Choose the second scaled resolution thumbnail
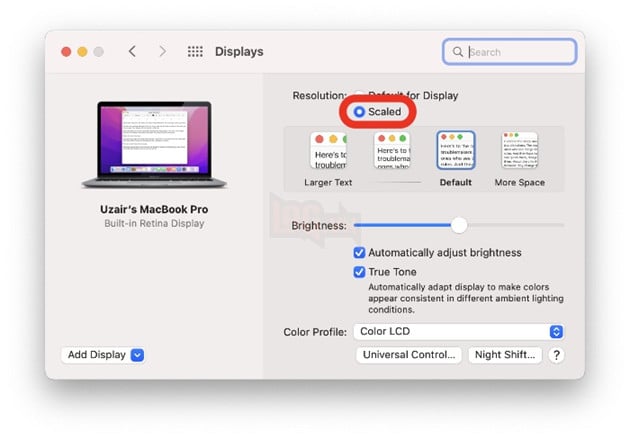Image resolution: width=630 pixels, height=439 pixels. 392,151
